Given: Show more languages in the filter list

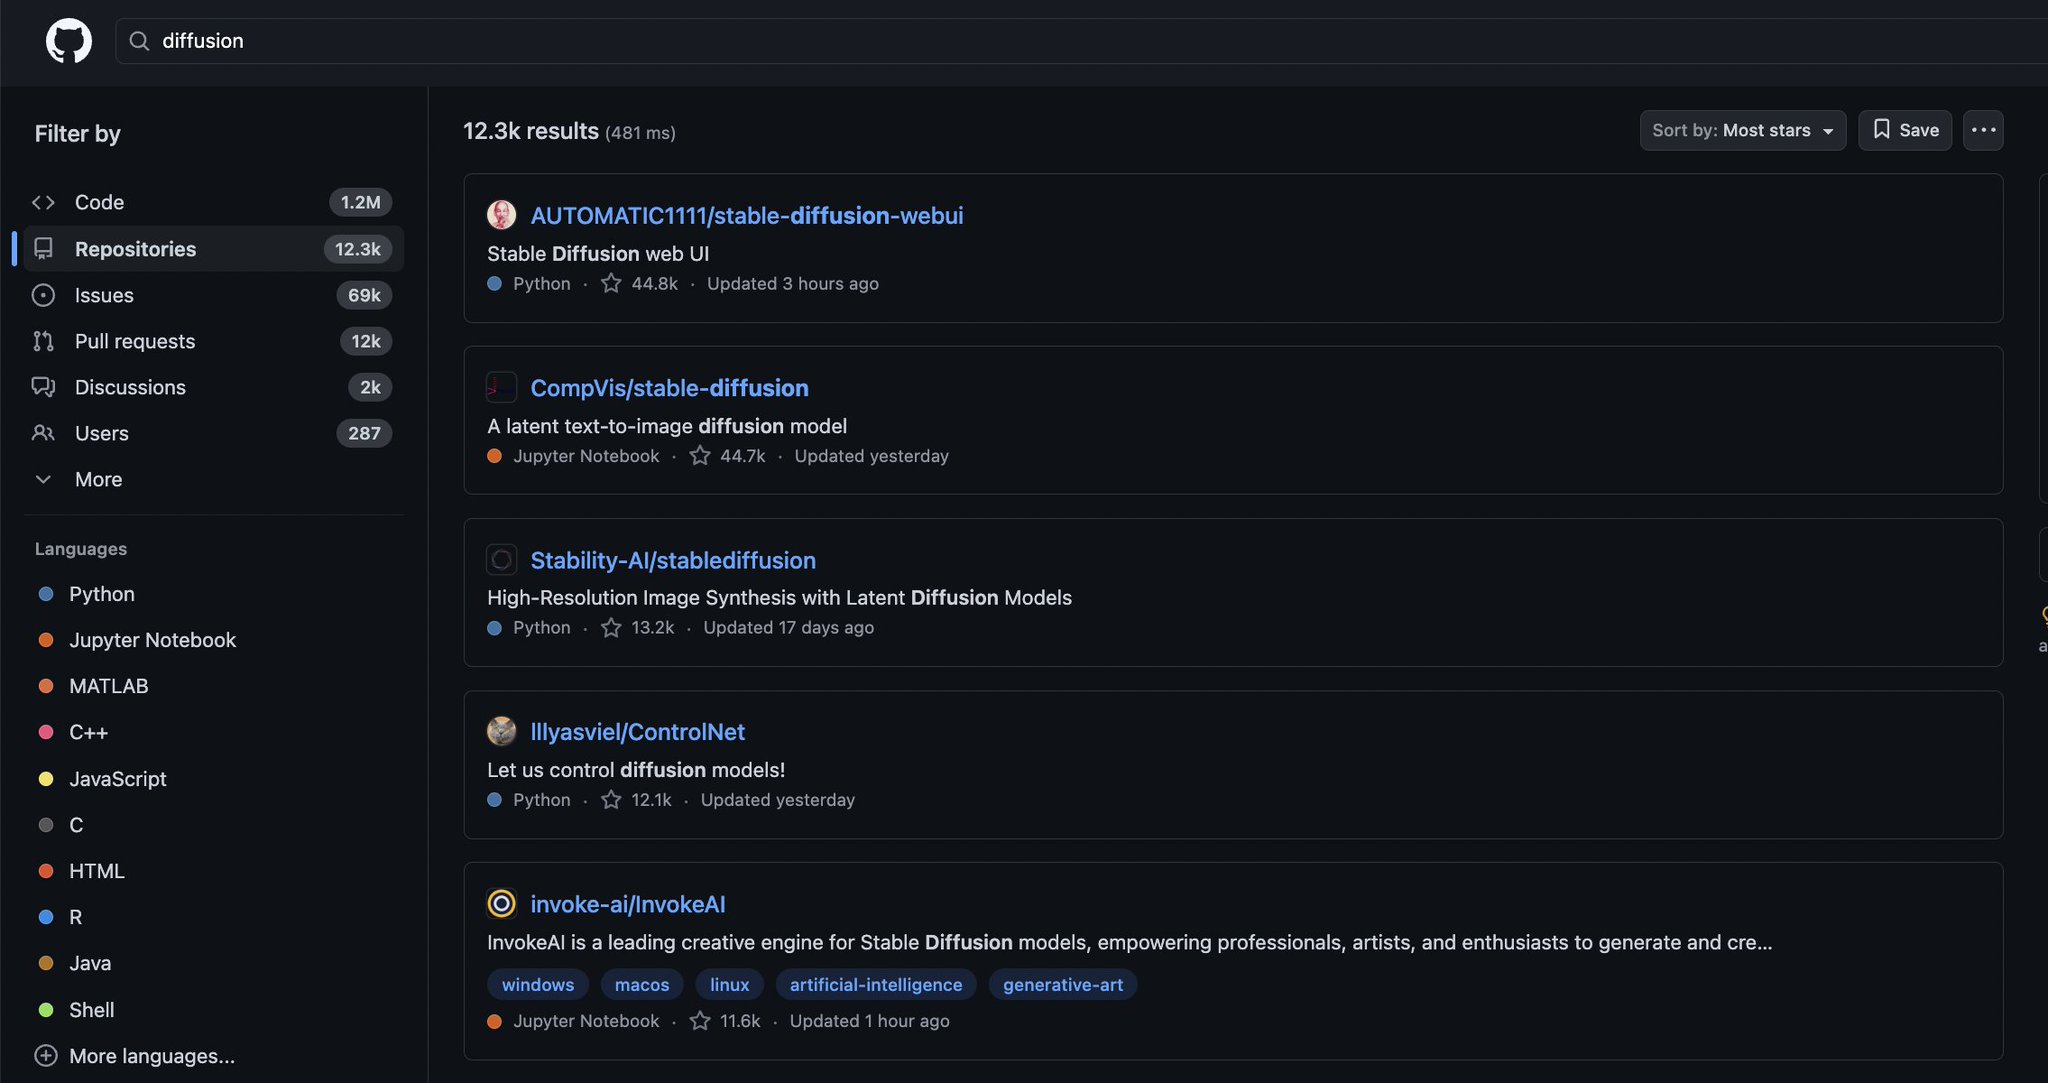Looking at the screenshot, I should coord(152,1055).
